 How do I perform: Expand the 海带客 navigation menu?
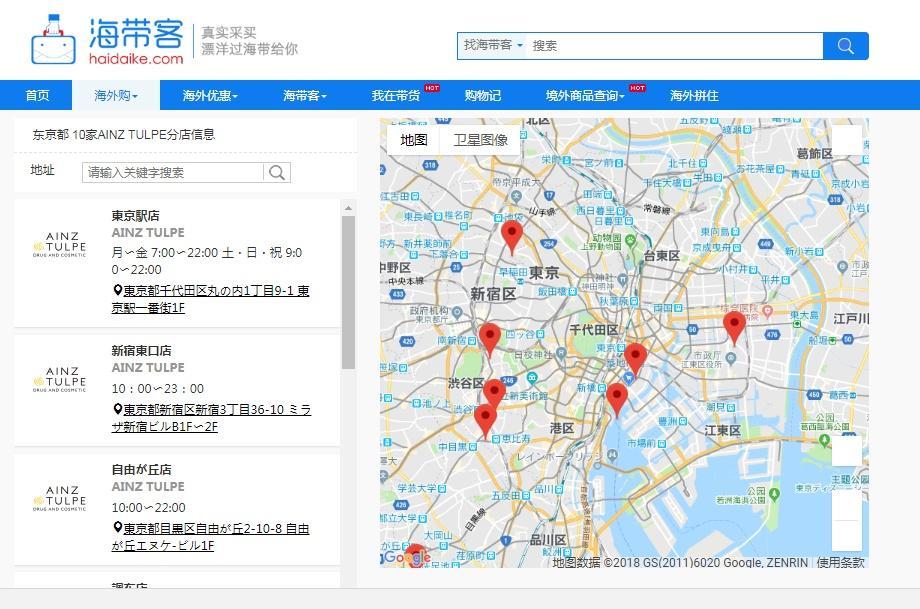click(x=305, y=95)
